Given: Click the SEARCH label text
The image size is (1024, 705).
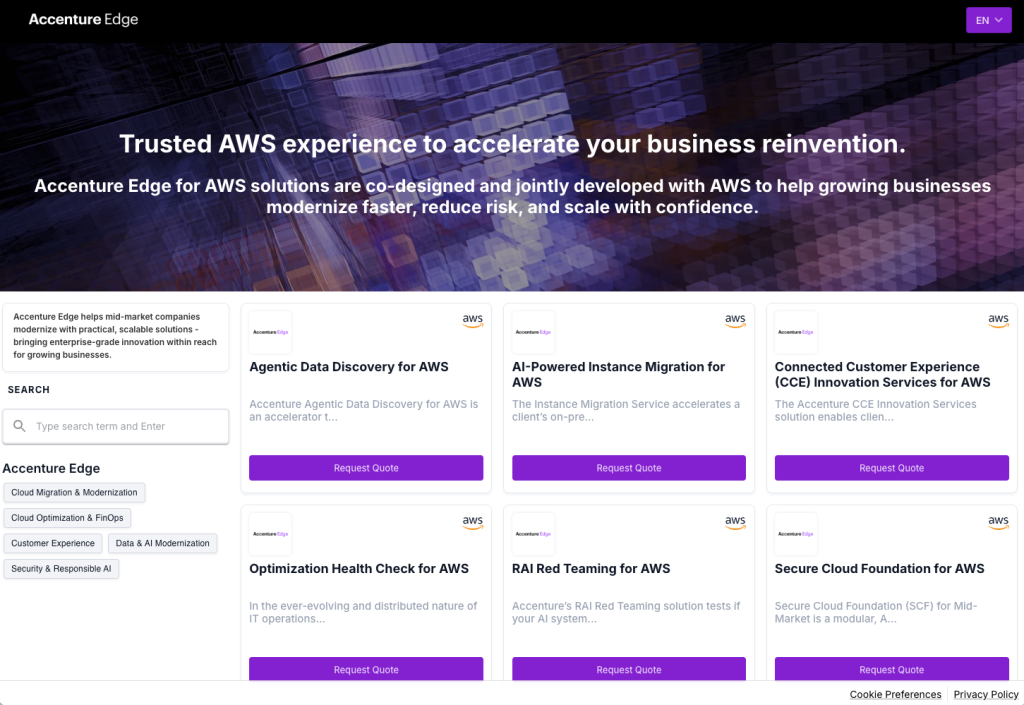Looking at the screenshot, I should pyautogui.click(x=29, y=390).
